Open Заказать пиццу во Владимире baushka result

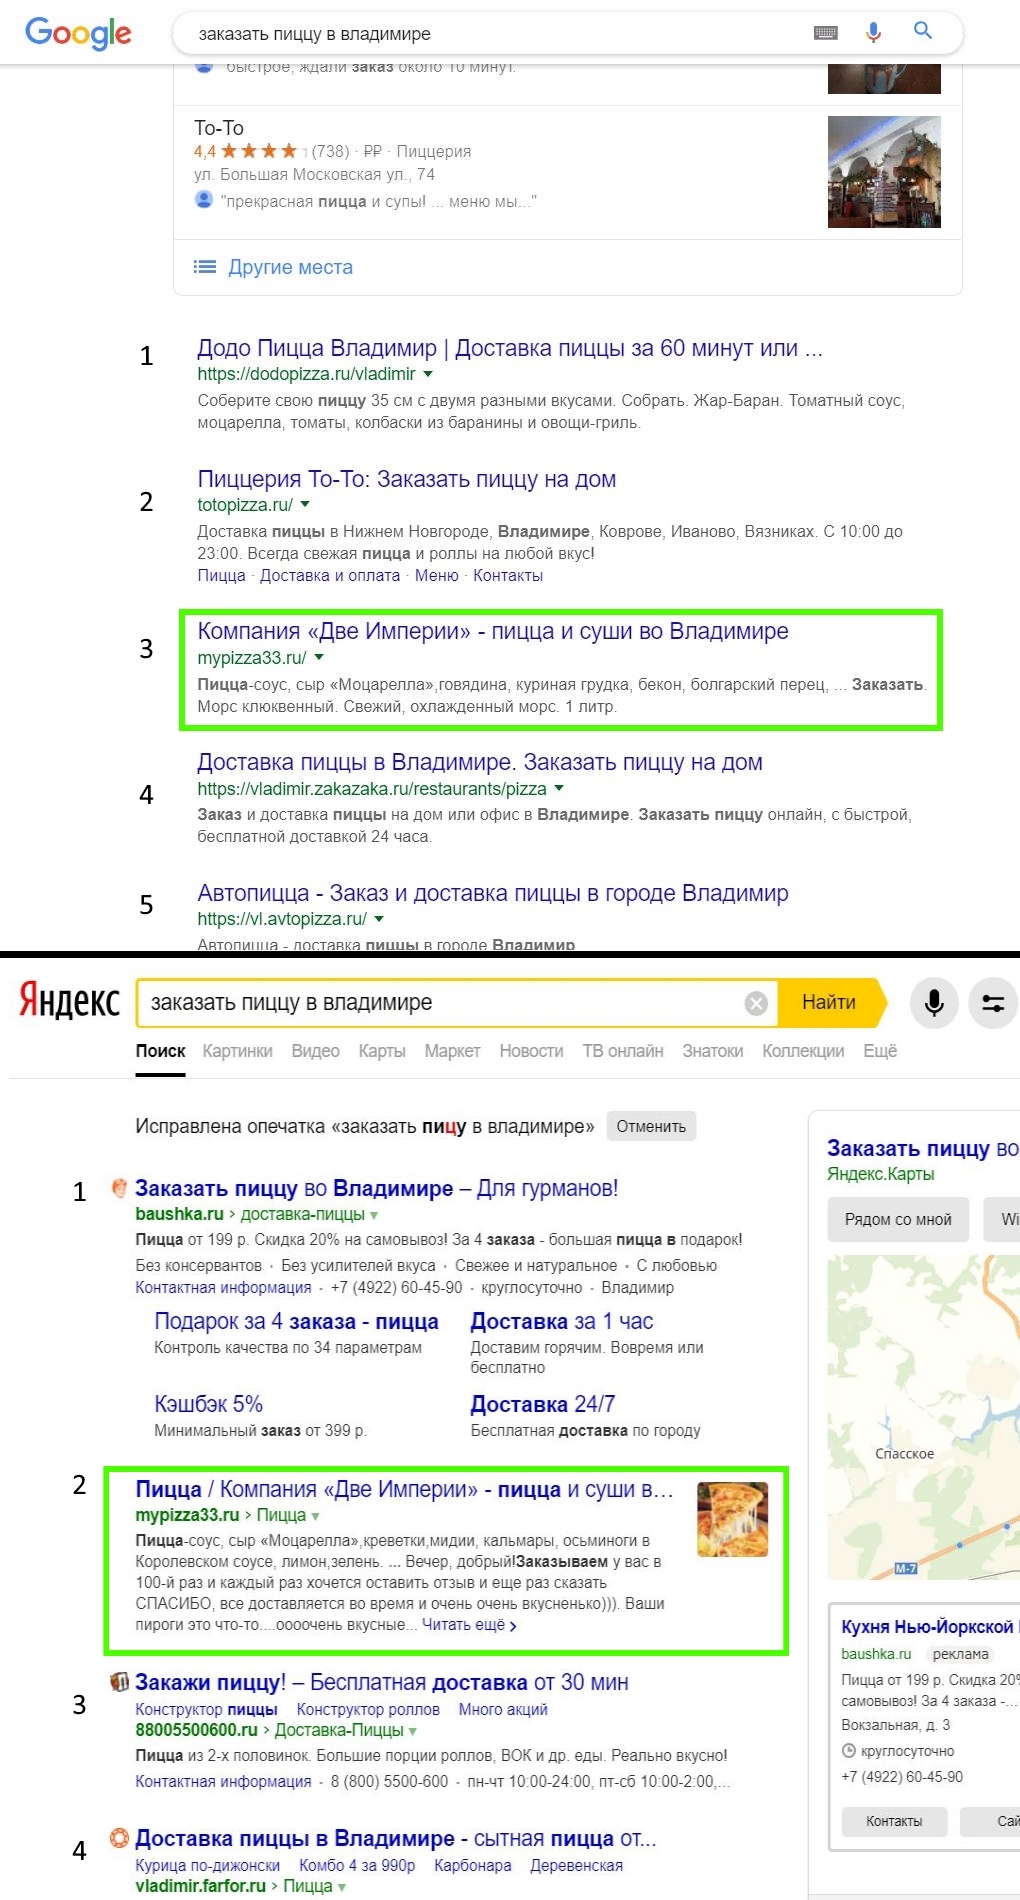coord(376,1188)
